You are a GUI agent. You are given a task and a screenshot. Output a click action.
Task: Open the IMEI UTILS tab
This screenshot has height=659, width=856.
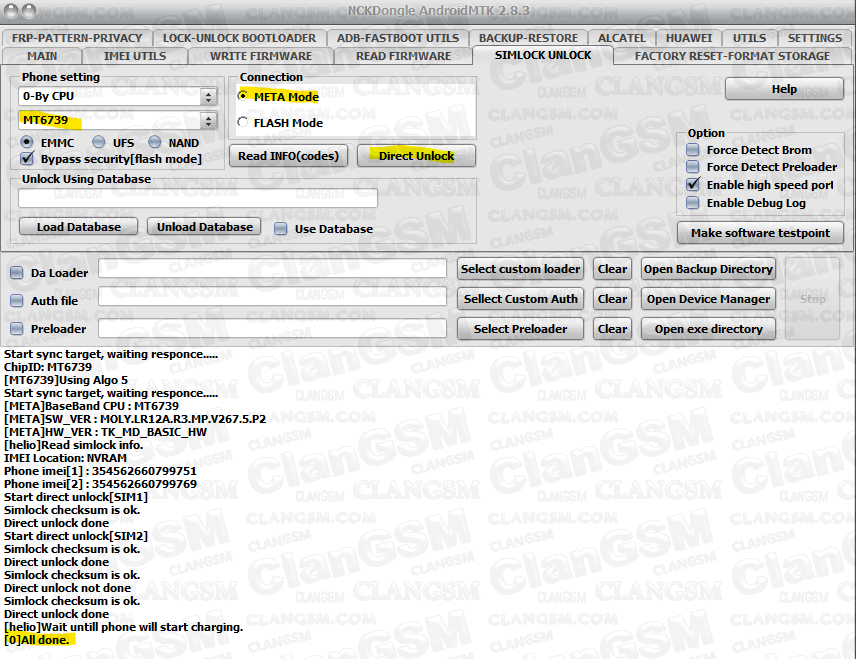(x=135, y=56)
